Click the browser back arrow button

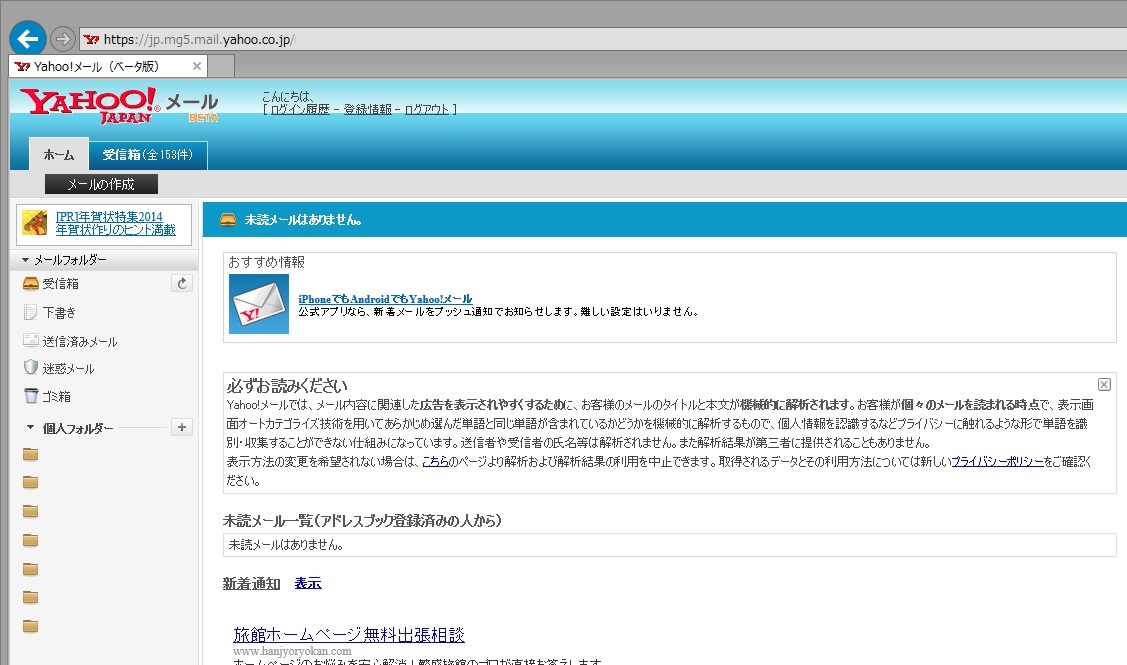[x=27, y=38]
